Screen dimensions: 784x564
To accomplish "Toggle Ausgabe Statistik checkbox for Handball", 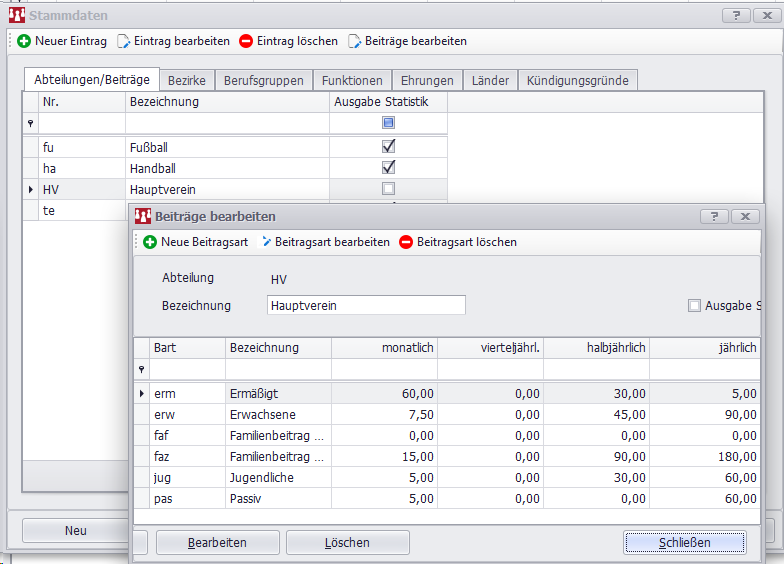I will [x=389, y=167].
